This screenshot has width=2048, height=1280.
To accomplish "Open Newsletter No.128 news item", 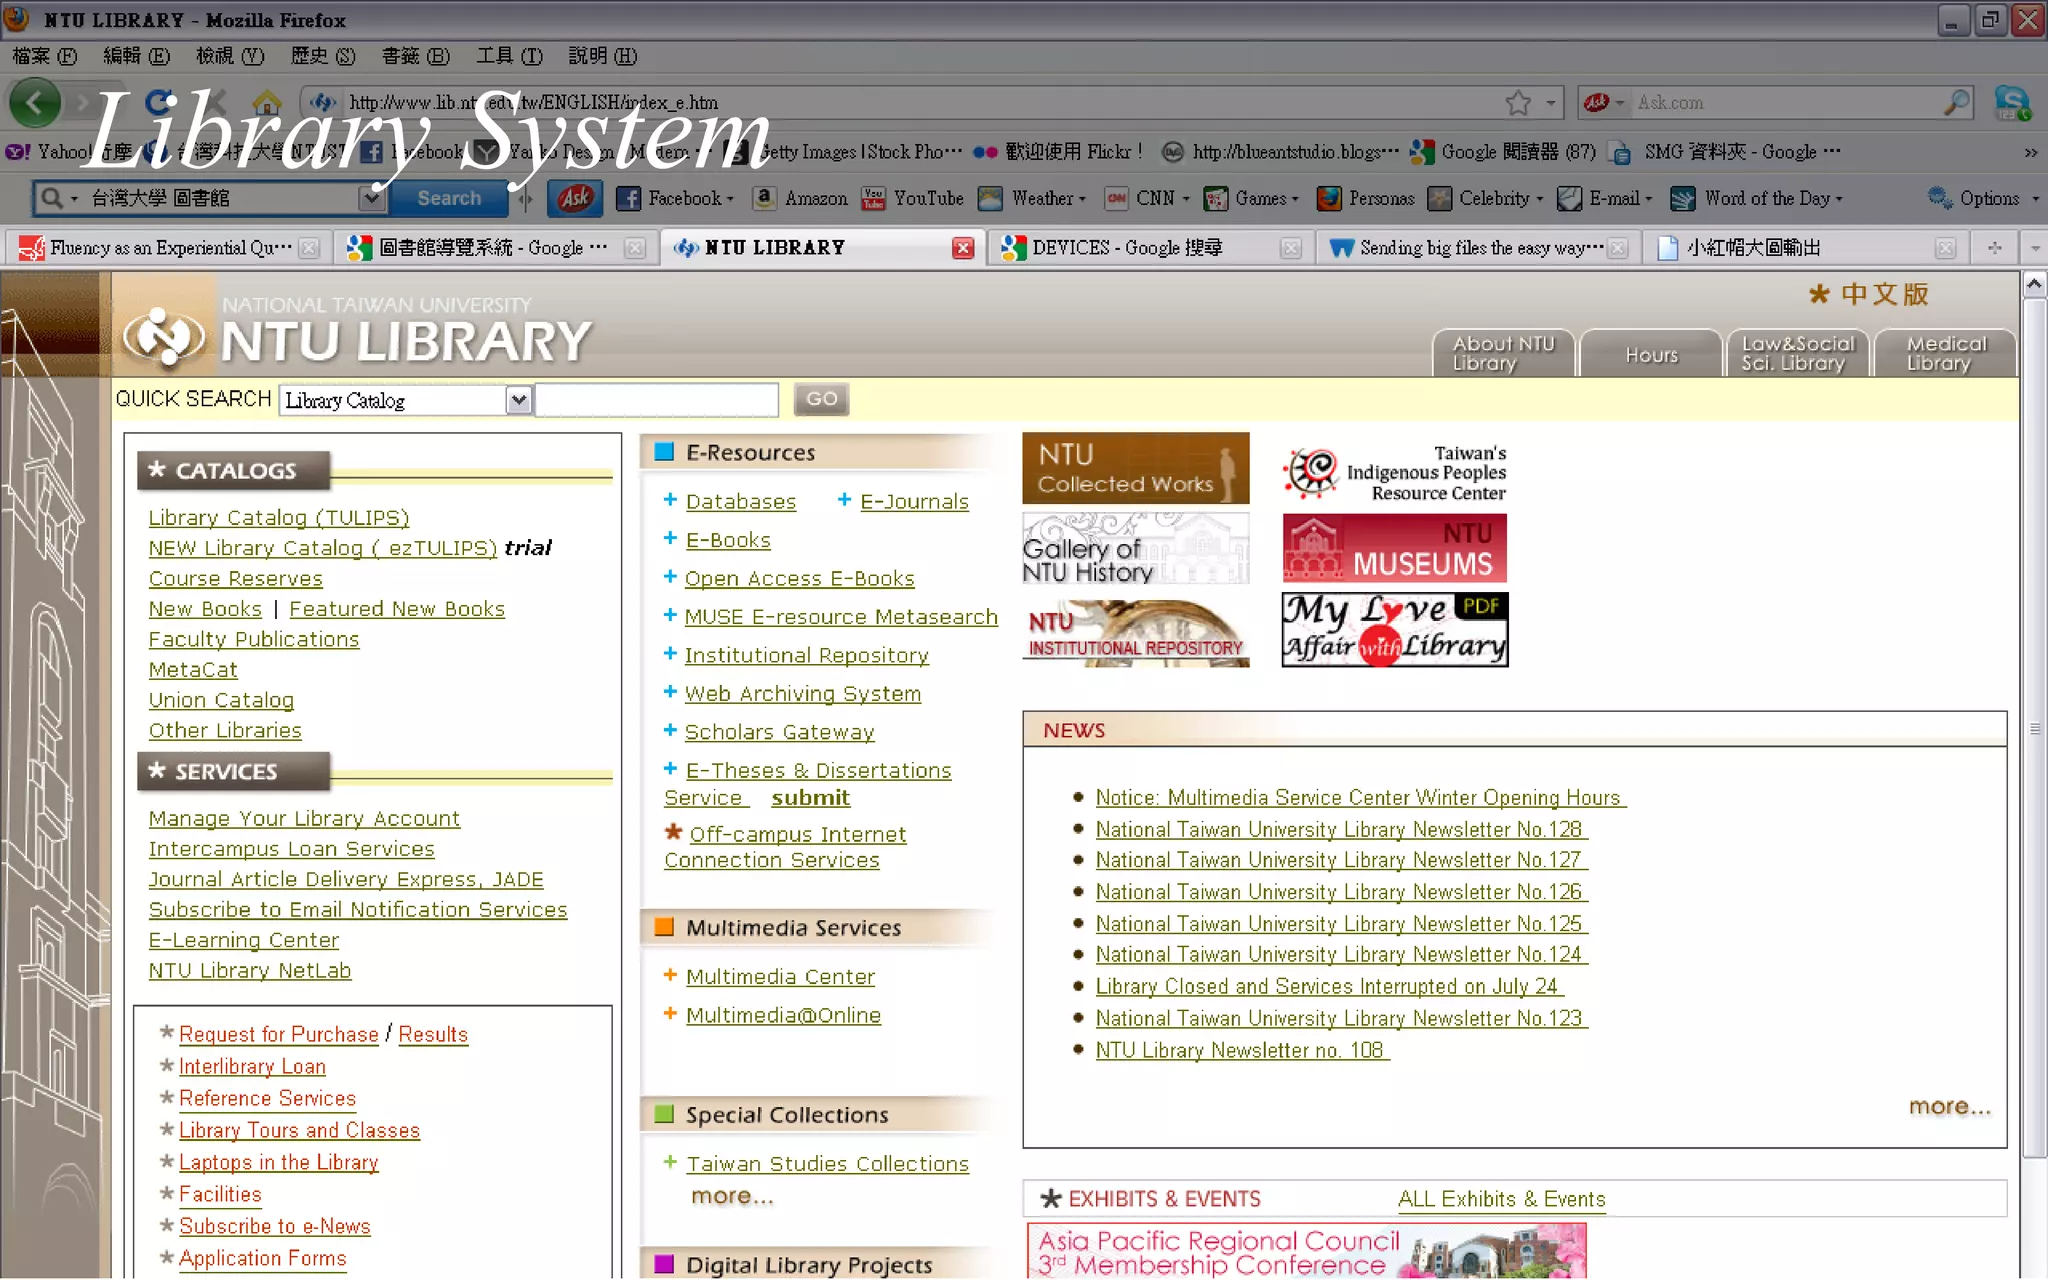I will pyautogui.click(x=1340, y=830).
